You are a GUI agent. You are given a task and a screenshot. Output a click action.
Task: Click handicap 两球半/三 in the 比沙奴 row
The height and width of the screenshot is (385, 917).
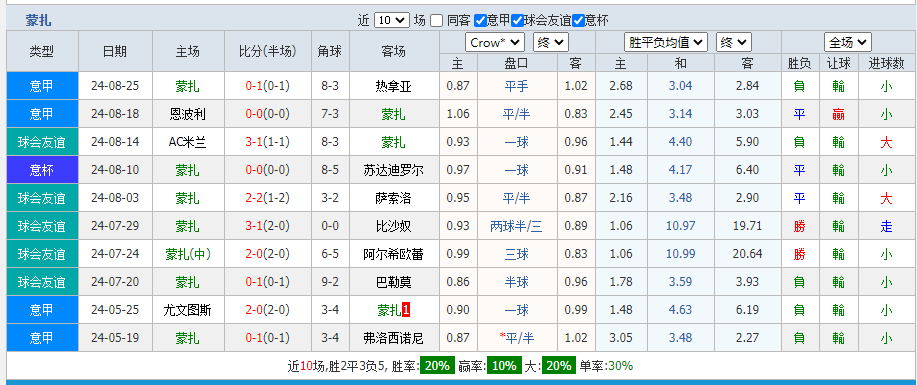pyautogui.click(x=516, y=226)
